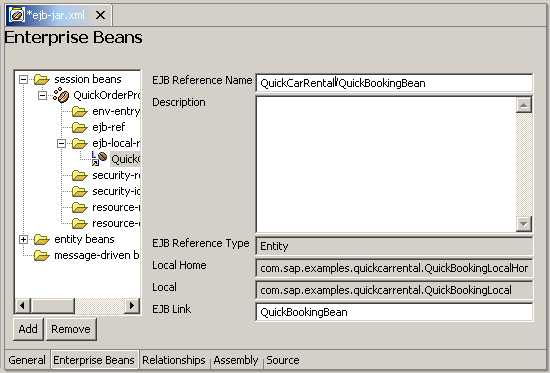Select the last resource- tree item

pos(116,223)
